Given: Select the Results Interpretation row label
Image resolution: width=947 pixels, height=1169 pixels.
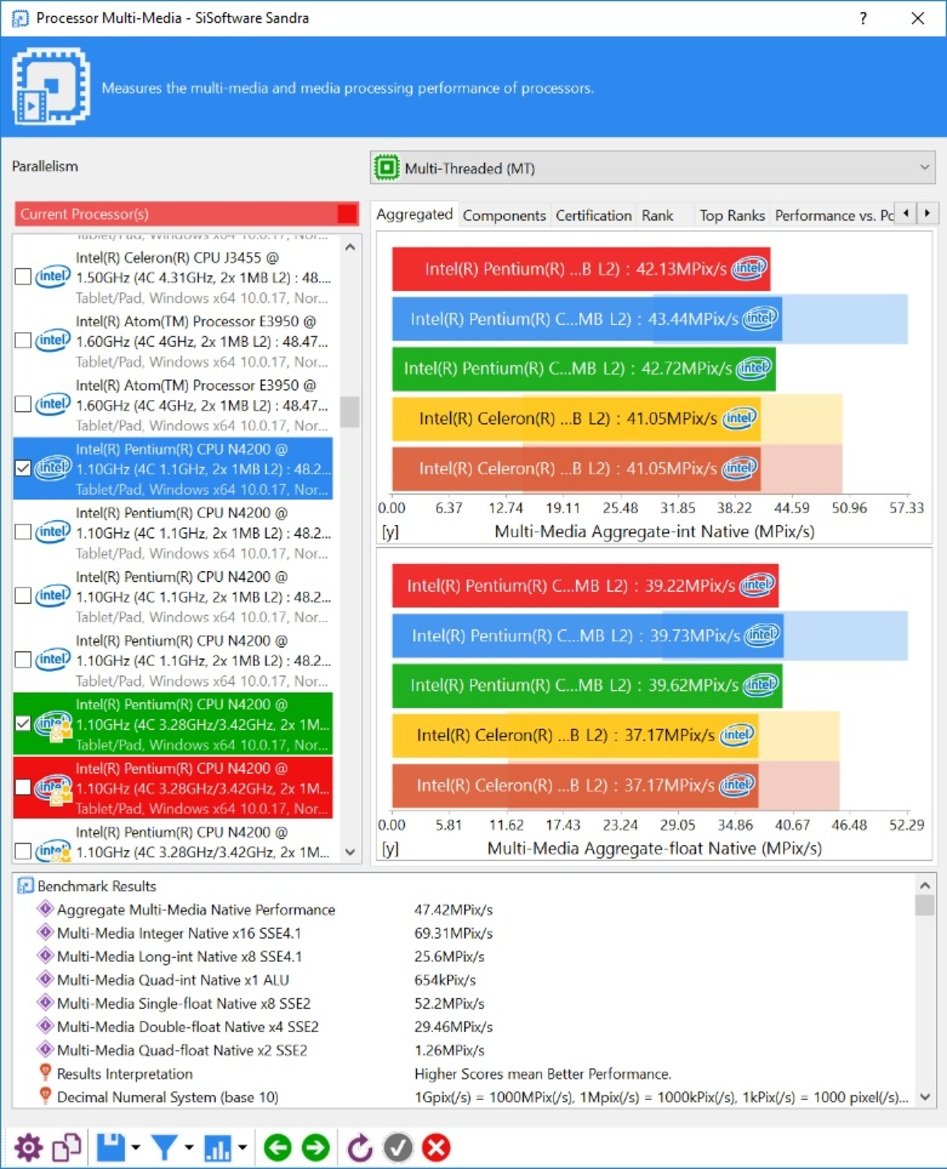Looking at the screenshot, I should tap(125, 1074).
